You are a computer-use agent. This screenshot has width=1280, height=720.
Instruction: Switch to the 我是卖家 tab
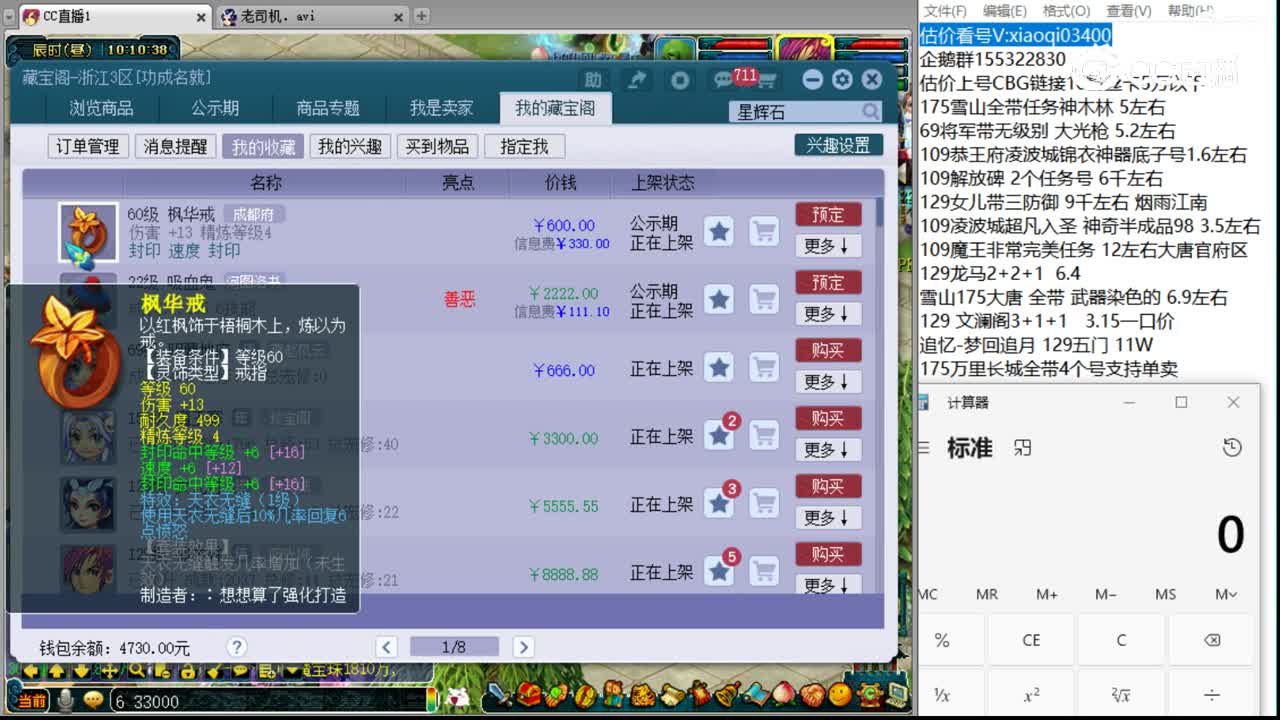(444, 108)
